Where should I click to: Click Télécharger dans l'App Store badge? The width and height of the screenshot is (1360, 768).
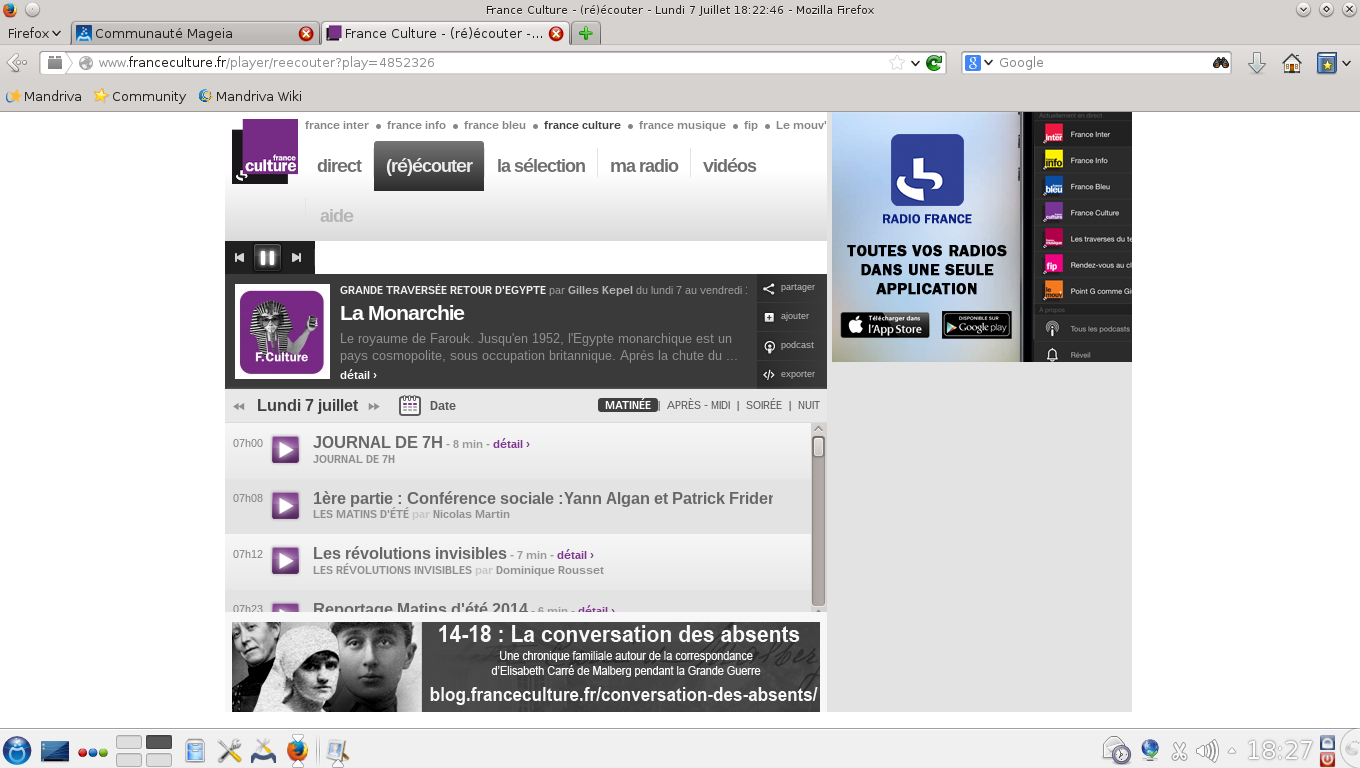tap(885, 325)
